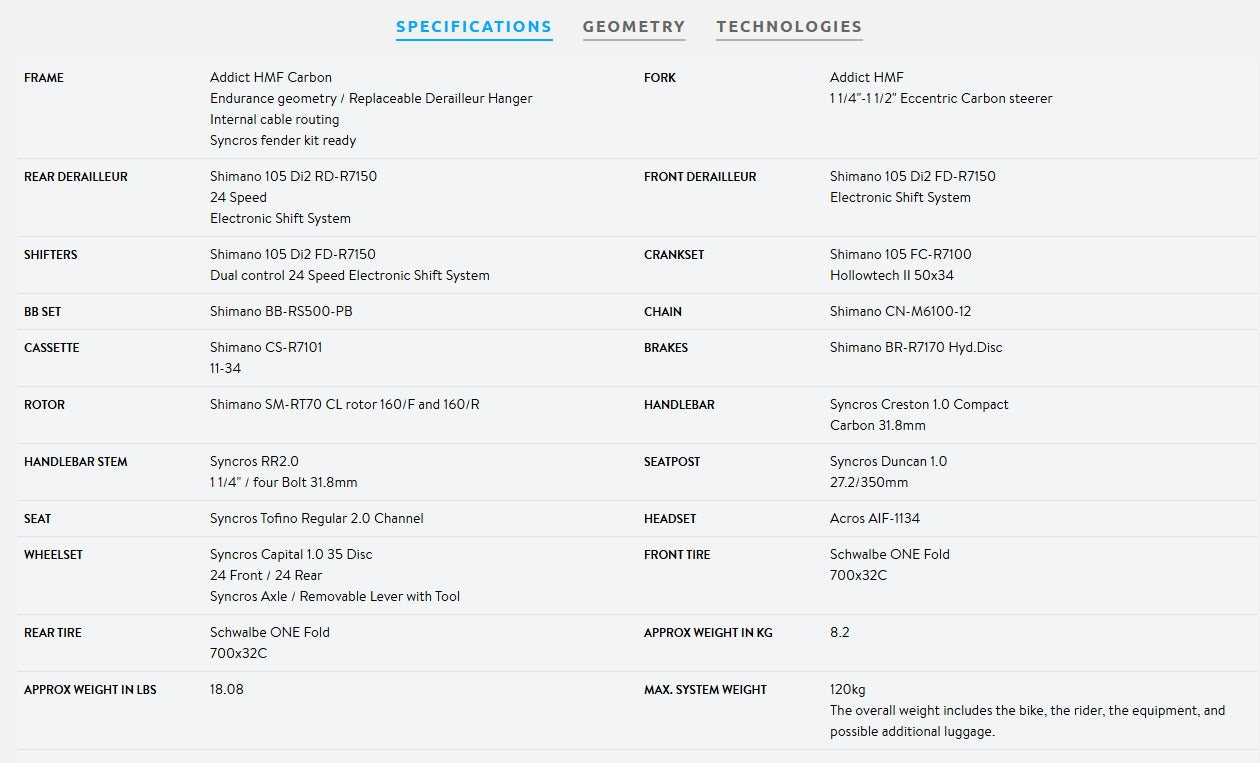
Task: Select the Syncros Creston 1.0 Compact handlebar text
Action: 919,404
